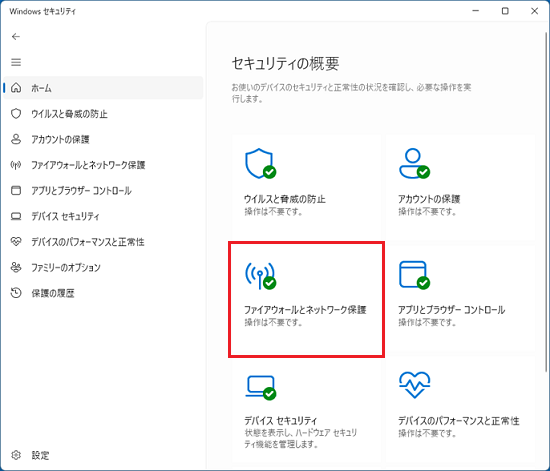
Task: Click ウイルスと脅威の防止 tile title
Action: click(x=285, y=199)
